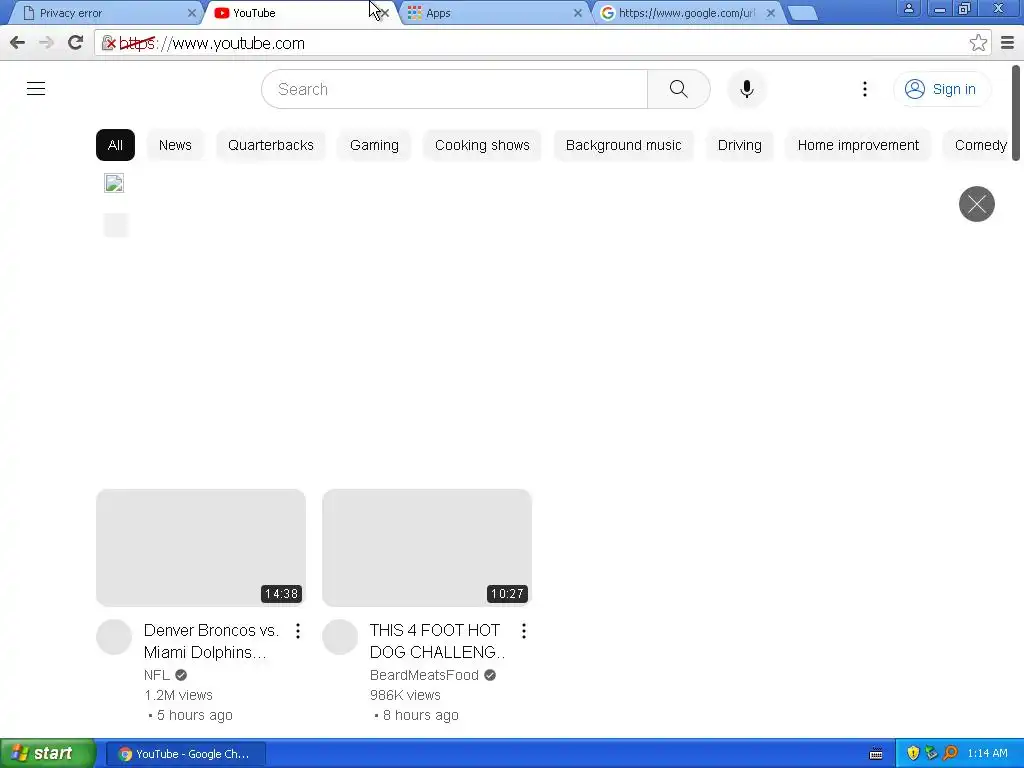Bookmark this page with star icon
Screen dimensions: 1024x768
[x=978, y=43]
